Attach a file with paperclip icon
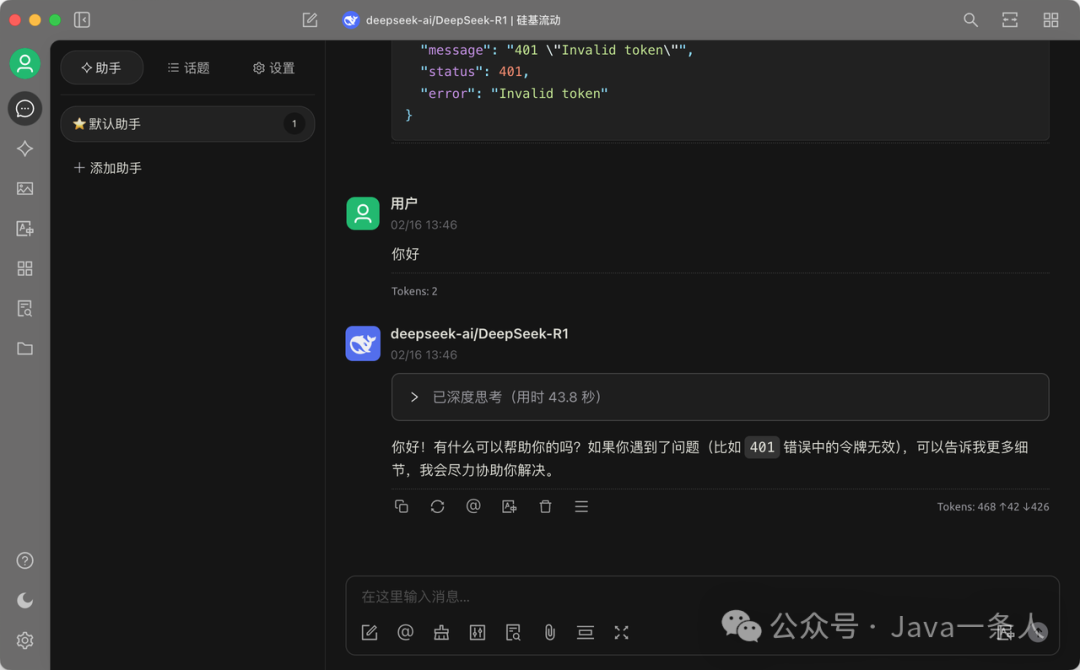This screenshot has width=1080, height=670. click(550, 632)
